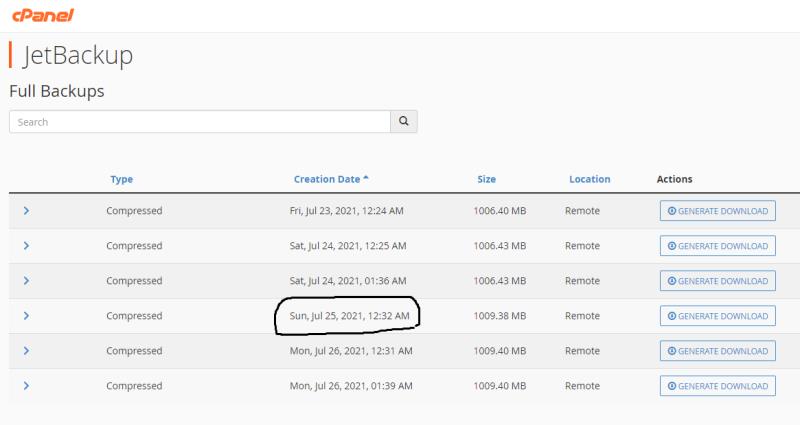This screenshot has width=800, height=425.
Task: Select the date Sun, Jul 25, 2021, 12:32 AM
Action: pyautogui.click(x=349, y=316)
